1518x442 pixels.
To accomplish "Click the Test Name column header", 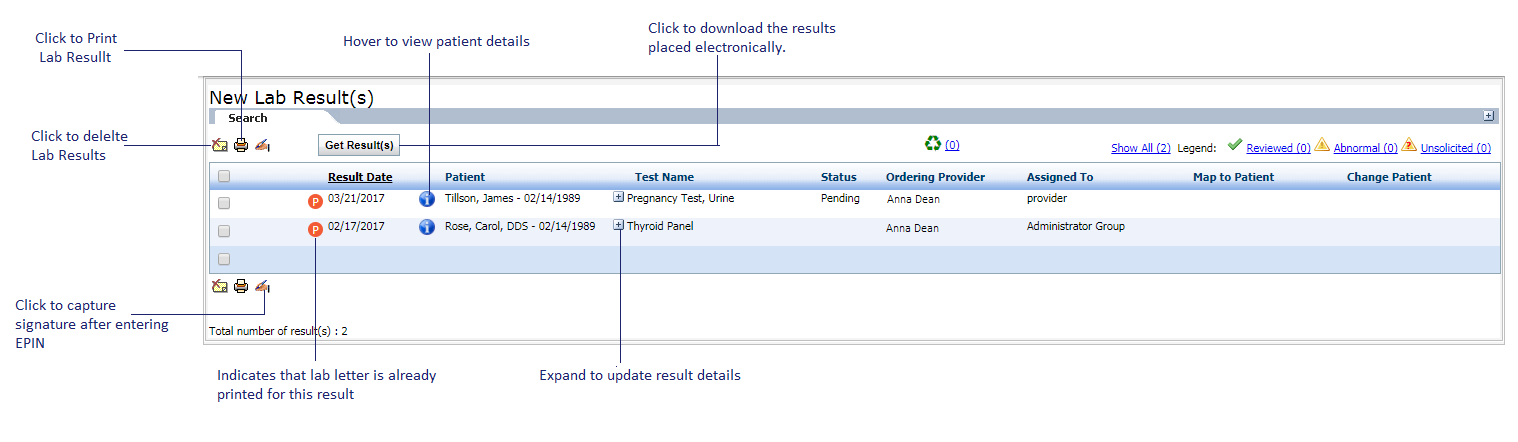I will click(x=664, y=177).
